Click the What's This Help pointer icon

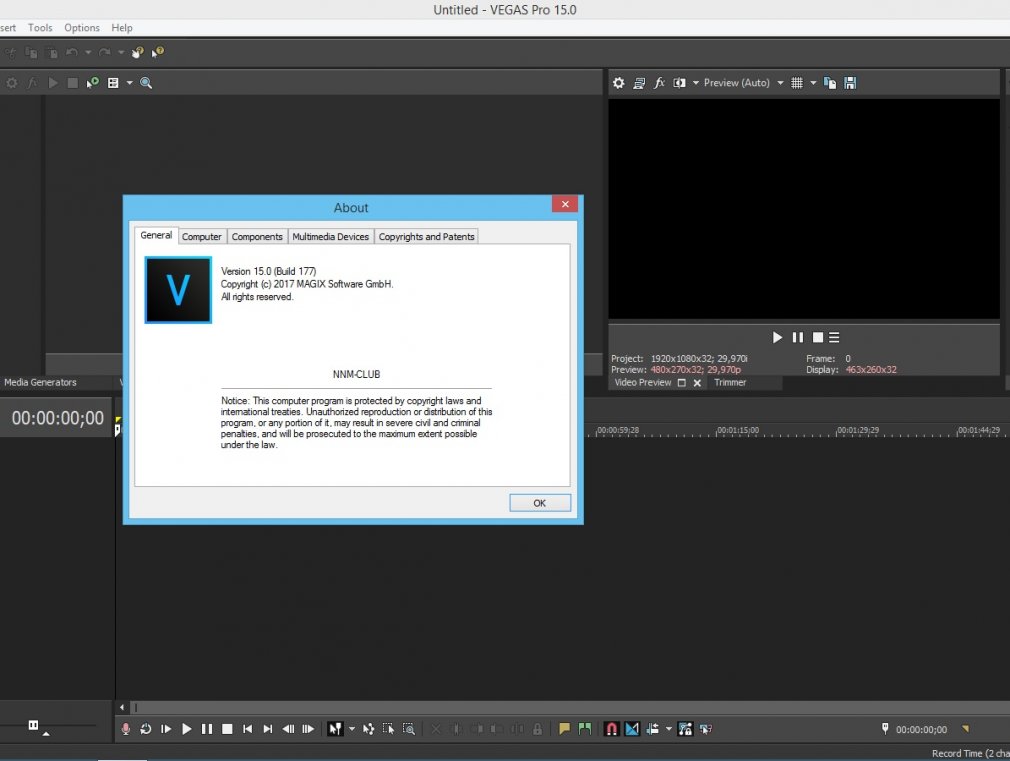click(158, 52)
